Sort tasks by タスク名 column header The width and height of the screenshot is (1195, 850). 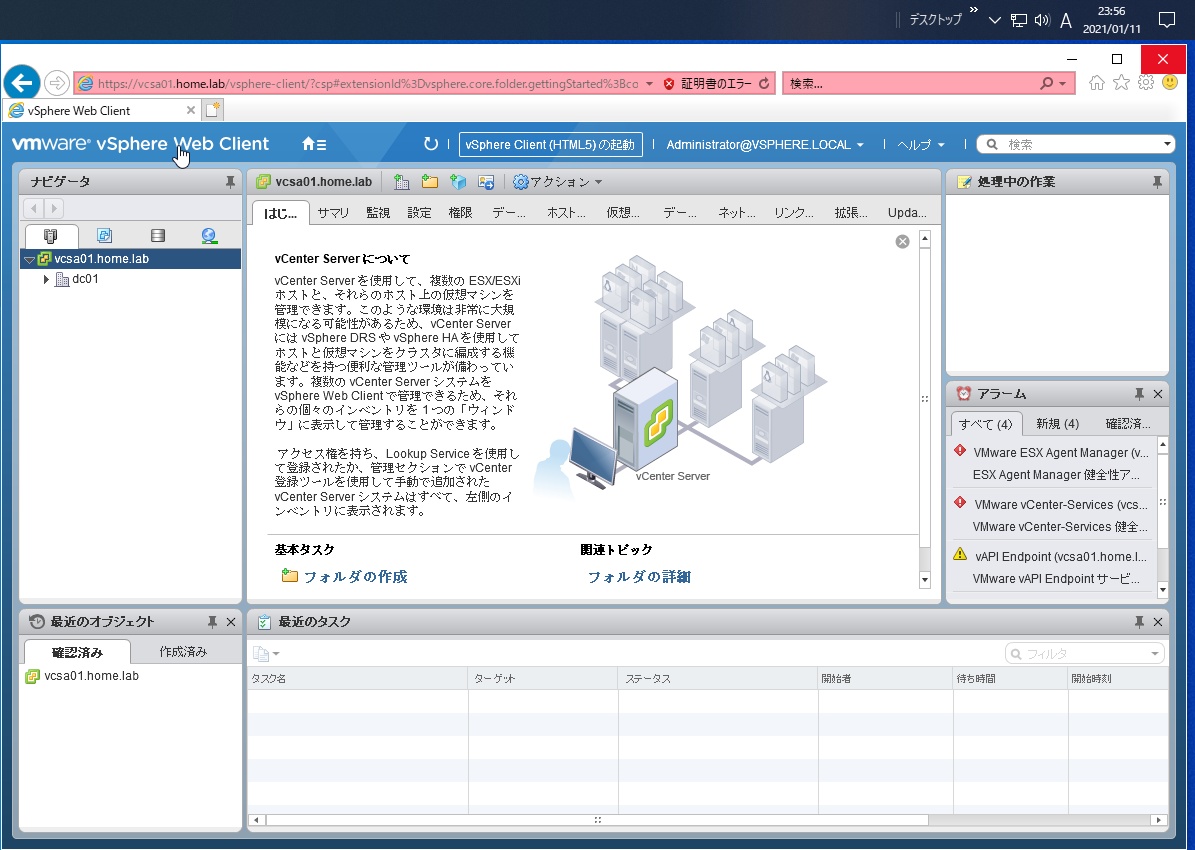click(x=357, y=678)
